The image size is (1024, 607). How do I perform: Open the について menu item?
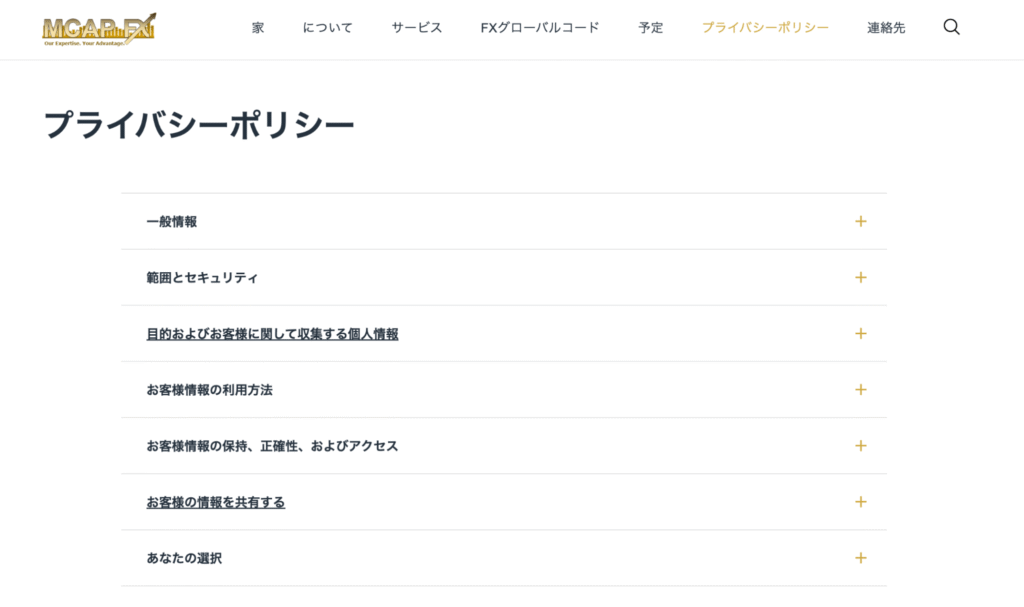pos(327,27)
